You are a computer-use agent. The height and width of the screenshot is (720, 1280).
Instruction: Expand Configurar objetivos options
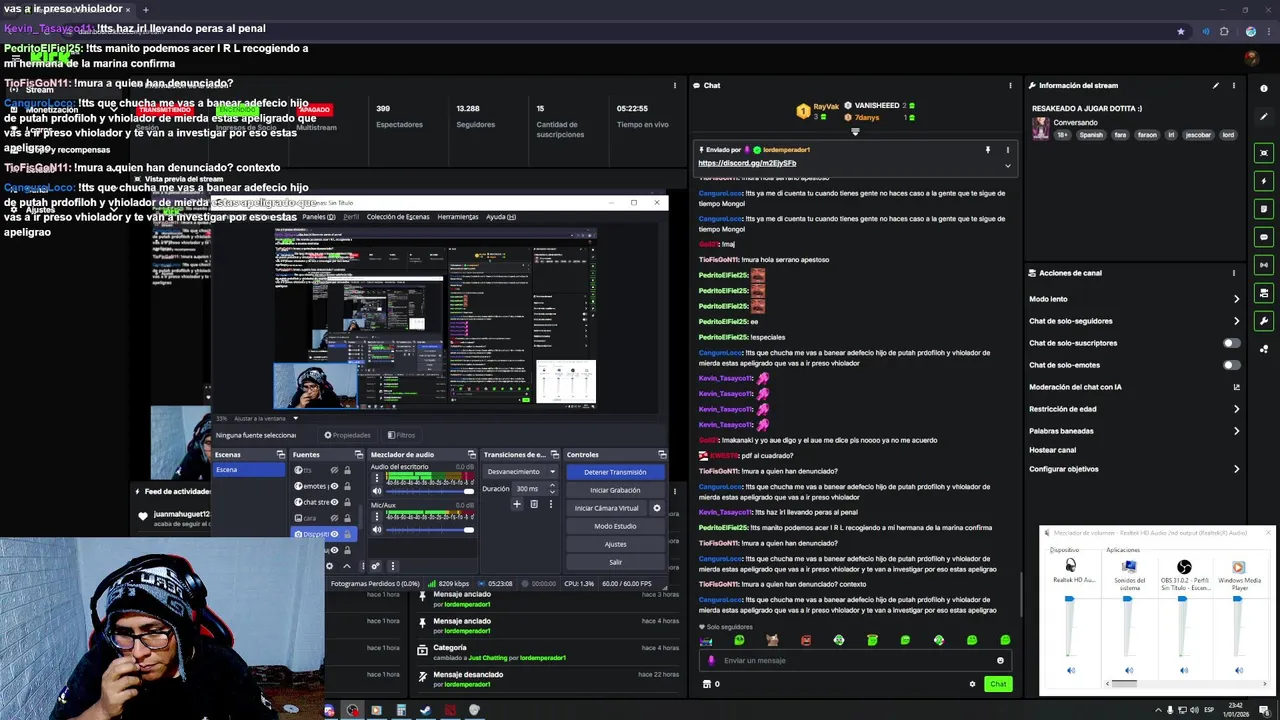[1236, 469]
